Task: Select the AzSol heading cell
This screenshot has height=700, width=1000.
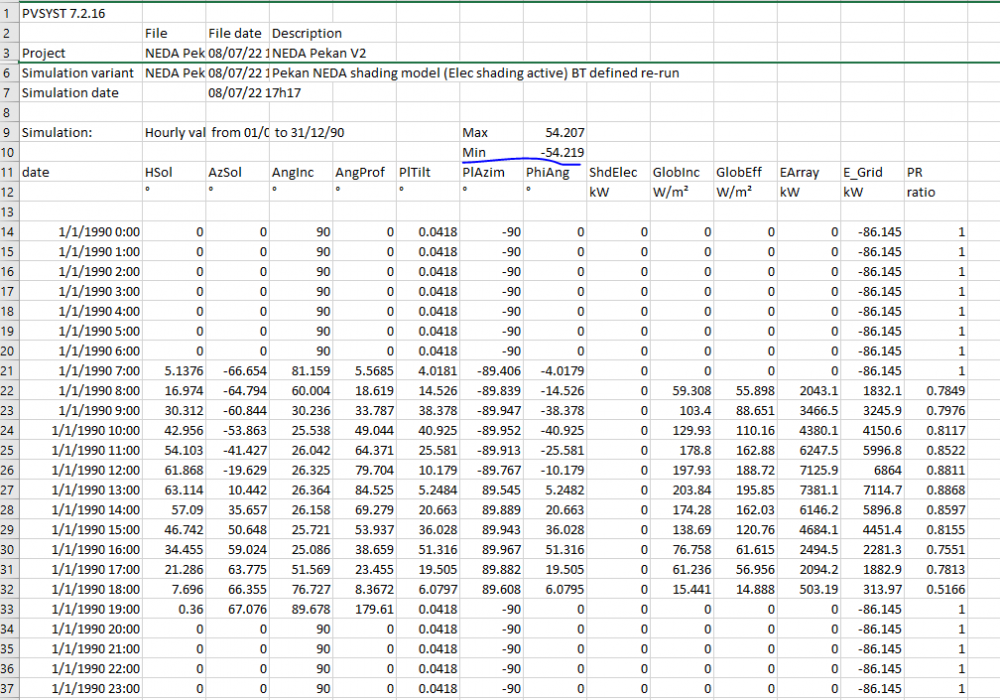Action: click(x=224, y=172)
